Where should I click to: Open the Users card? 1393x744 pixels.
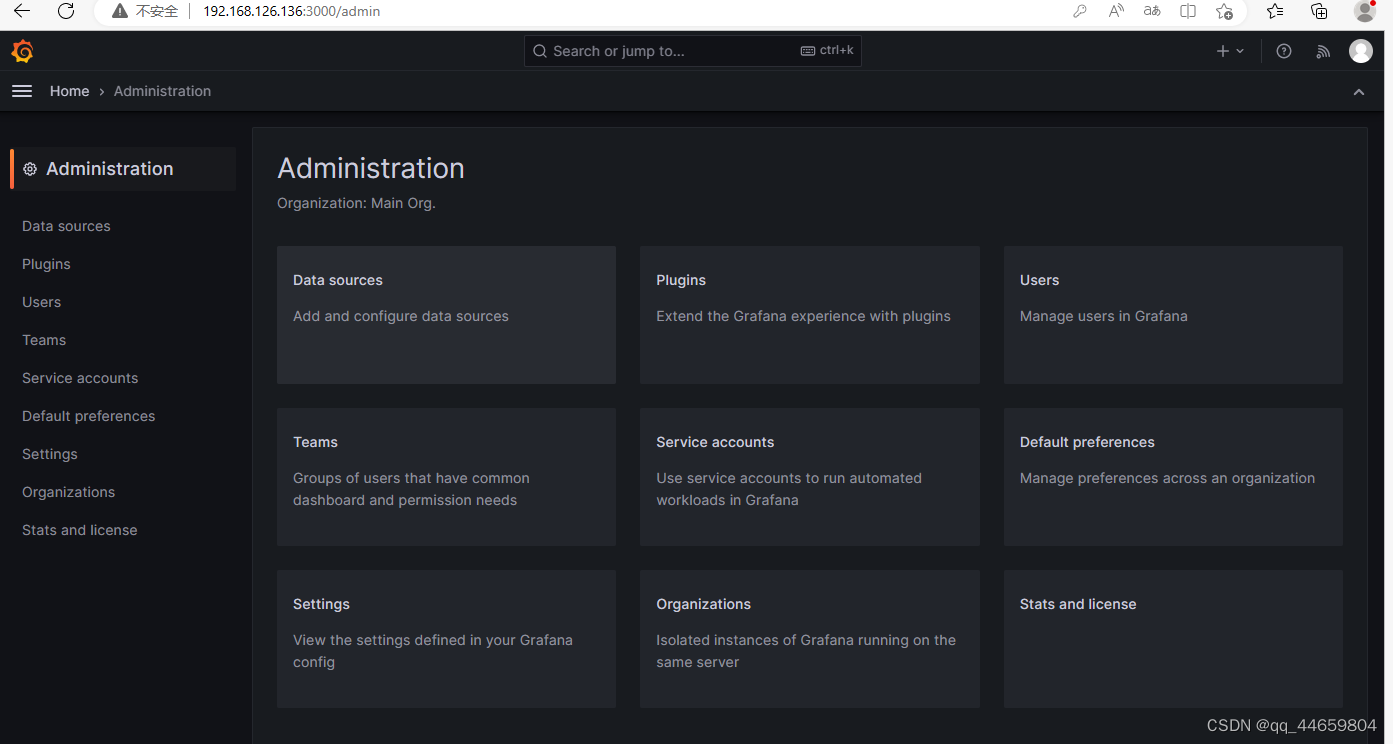pos(1173,315)
